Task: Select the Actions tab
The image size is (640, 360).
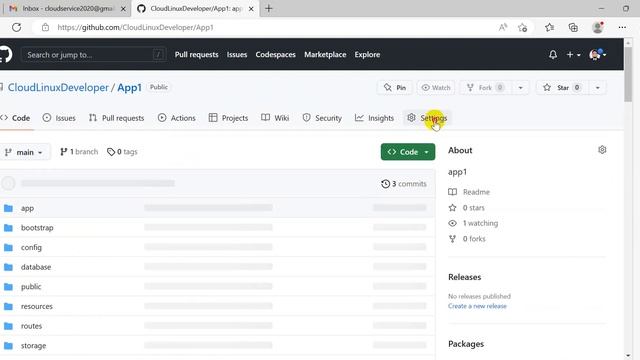Action: click(177, 118)
